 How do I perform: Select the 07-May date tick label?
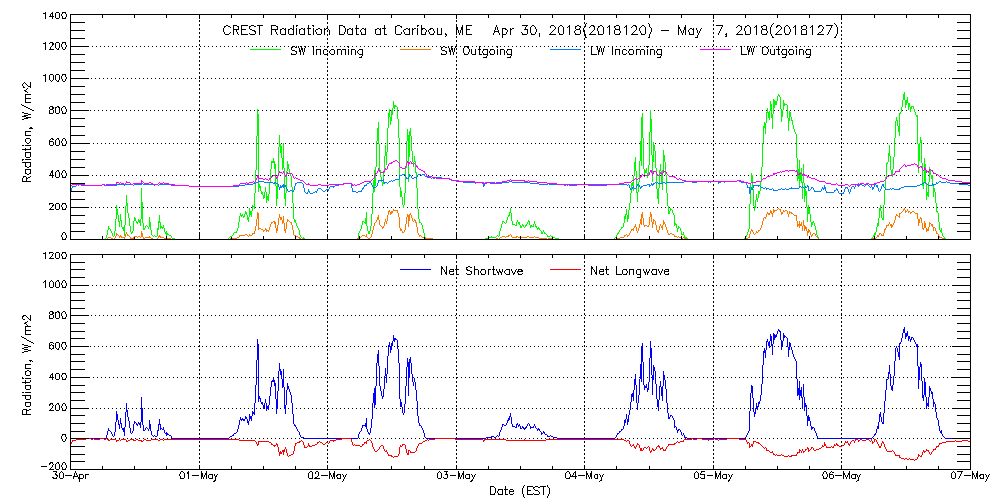969,476
